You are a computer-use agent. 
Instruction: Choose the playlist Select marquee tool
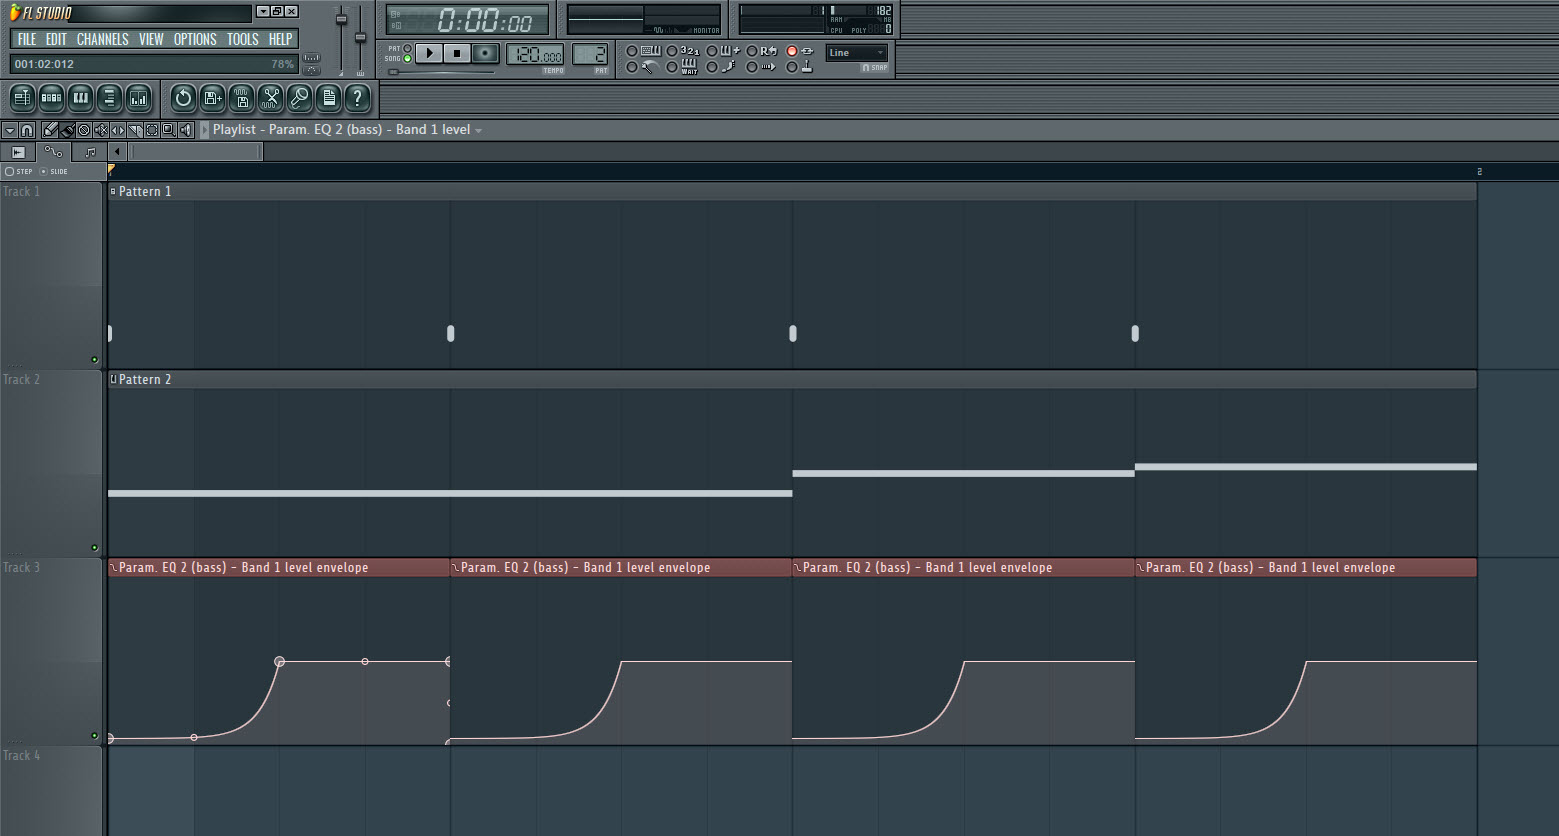click(x=152, y=130)
